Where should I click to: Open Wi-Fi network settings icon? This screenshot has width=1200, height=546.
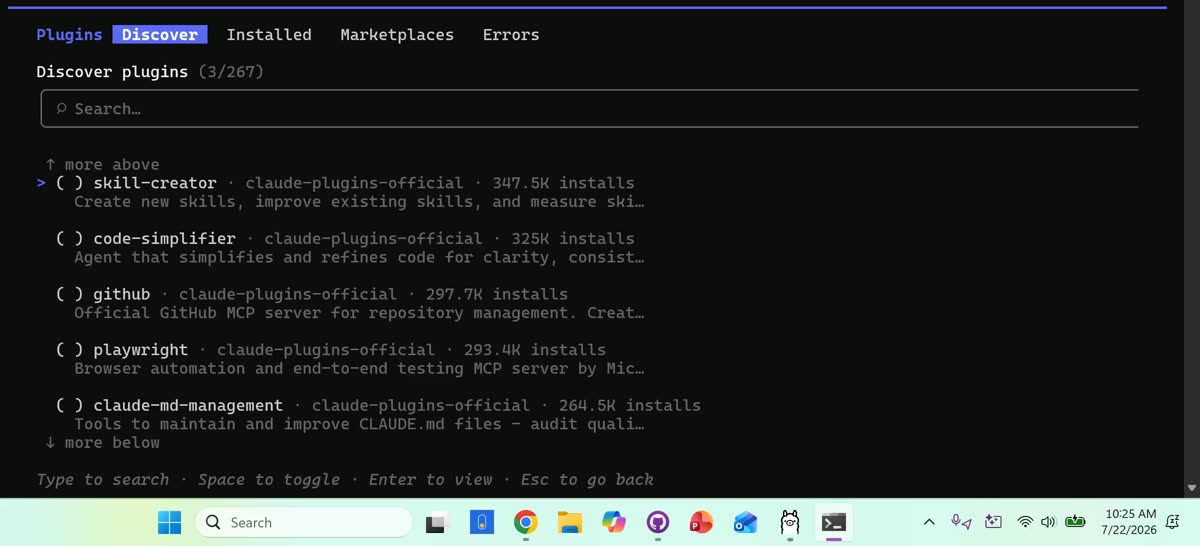(1025, 522)
